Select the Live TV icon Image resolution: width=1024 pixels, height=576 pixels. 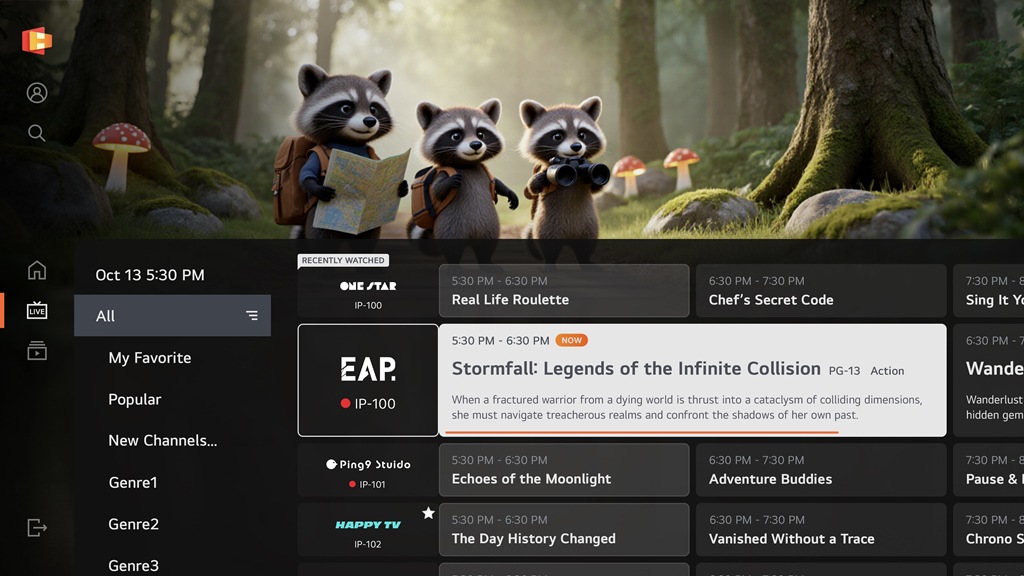point(37,310)
